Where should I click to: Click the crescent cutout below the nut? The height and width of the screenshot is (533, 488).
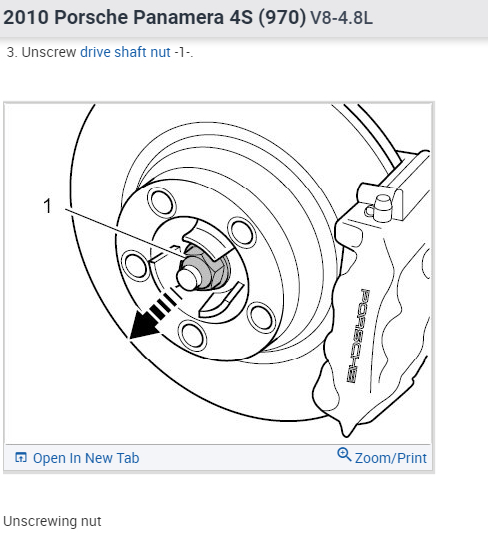pyautogui.click(x=221, y=301)
